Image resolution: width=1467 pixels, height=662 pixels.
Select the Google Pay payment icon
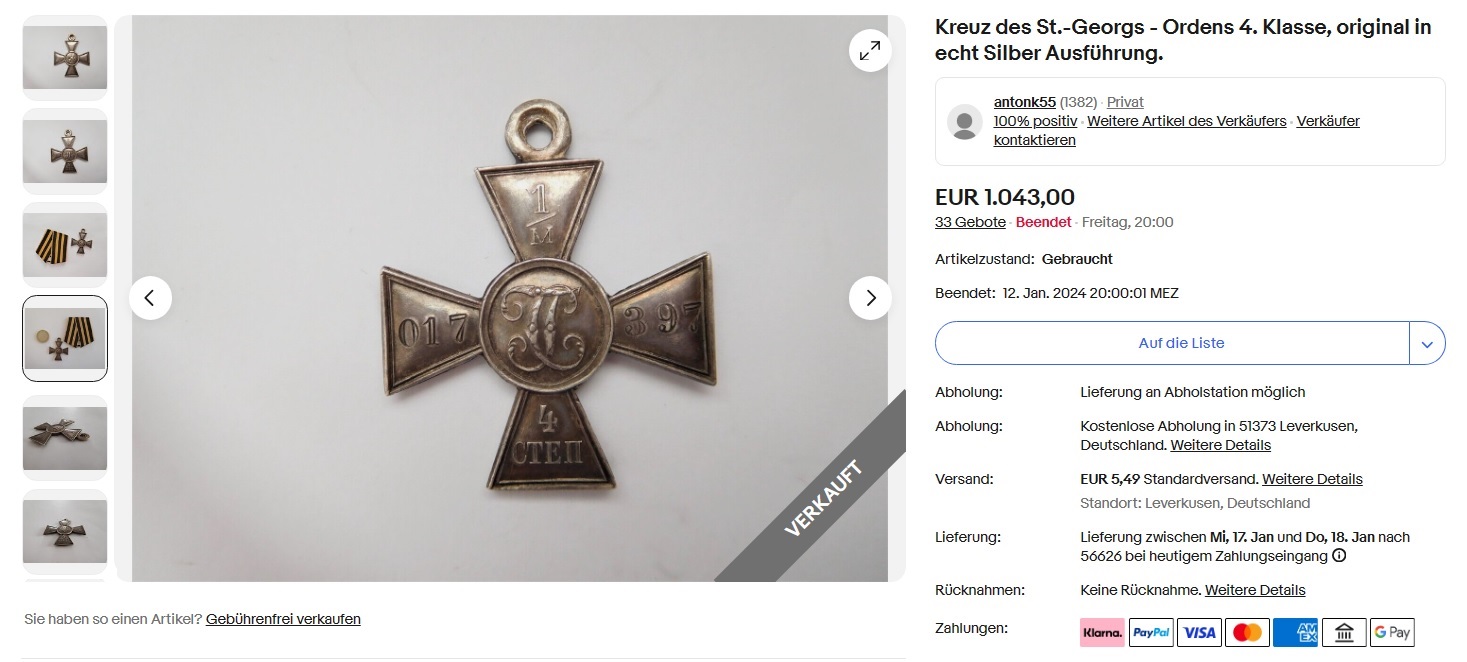click(1392, 632)
